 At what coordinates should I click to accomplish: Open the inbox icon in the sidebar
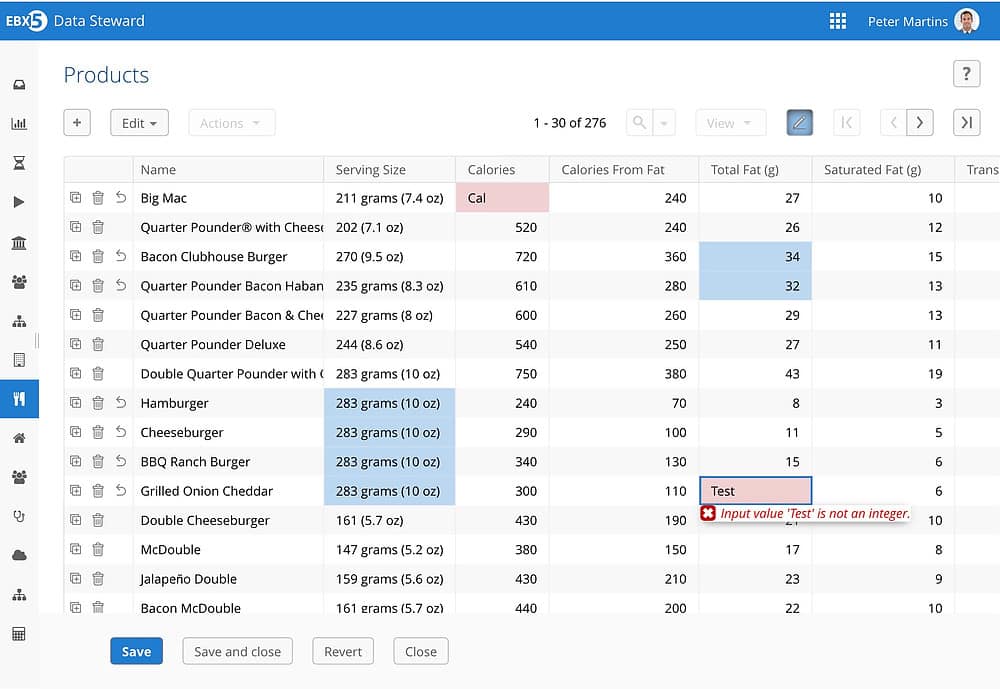19,85
